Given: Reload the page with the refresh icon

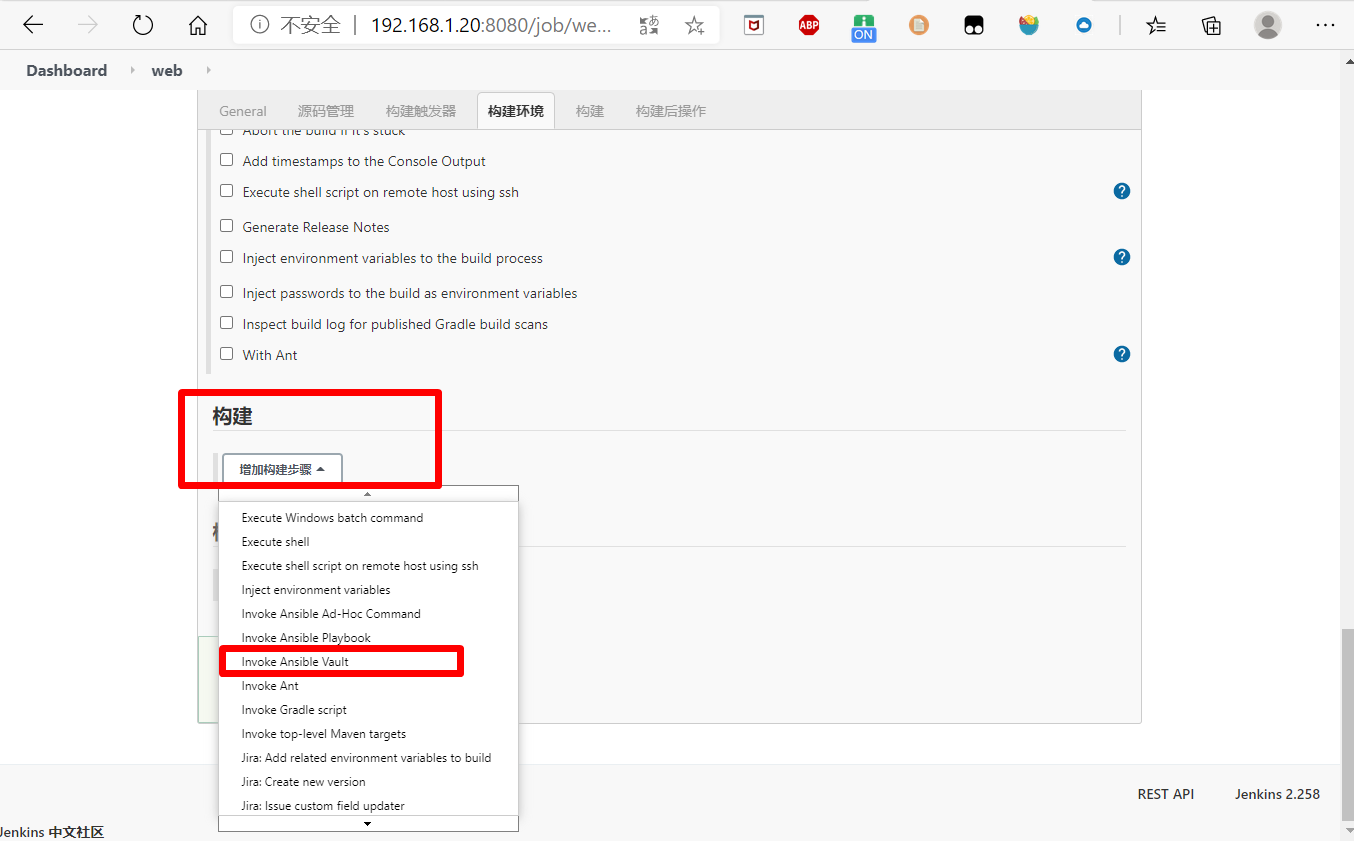Looking at the screenshot, I should pos(143,26).
